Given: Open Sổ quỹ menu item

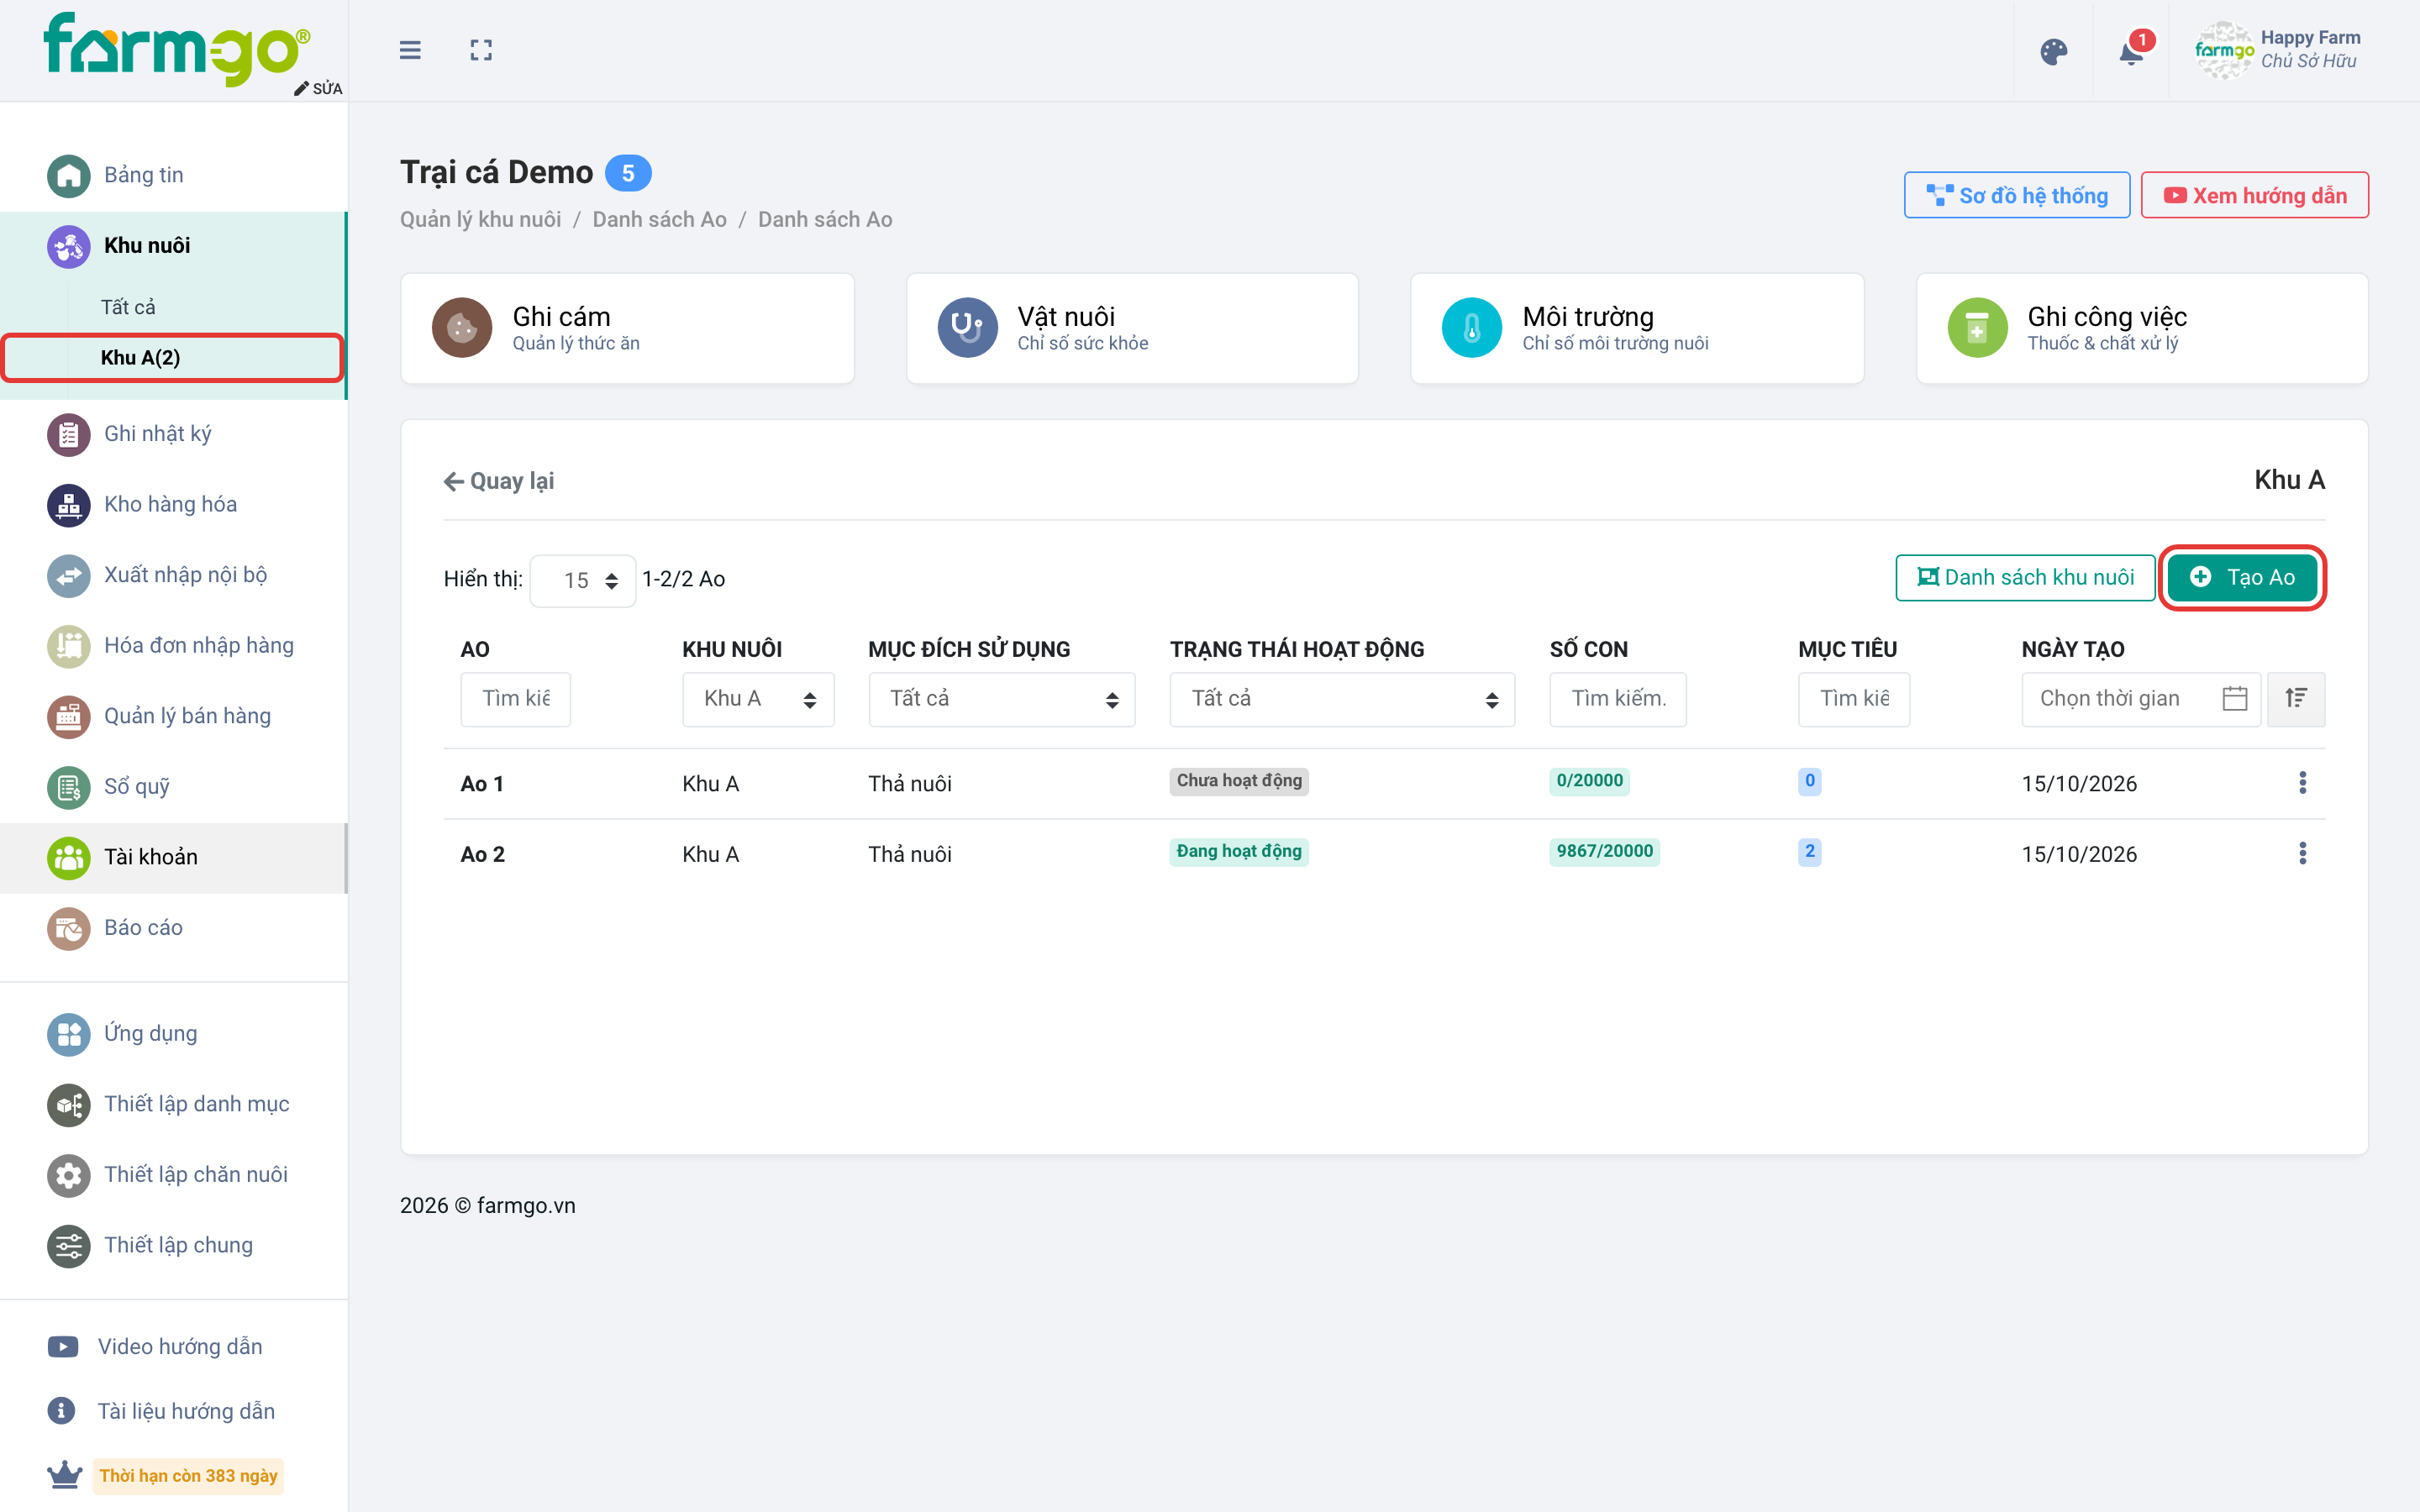Looking at the screenshot, I should tap(173, 787).
